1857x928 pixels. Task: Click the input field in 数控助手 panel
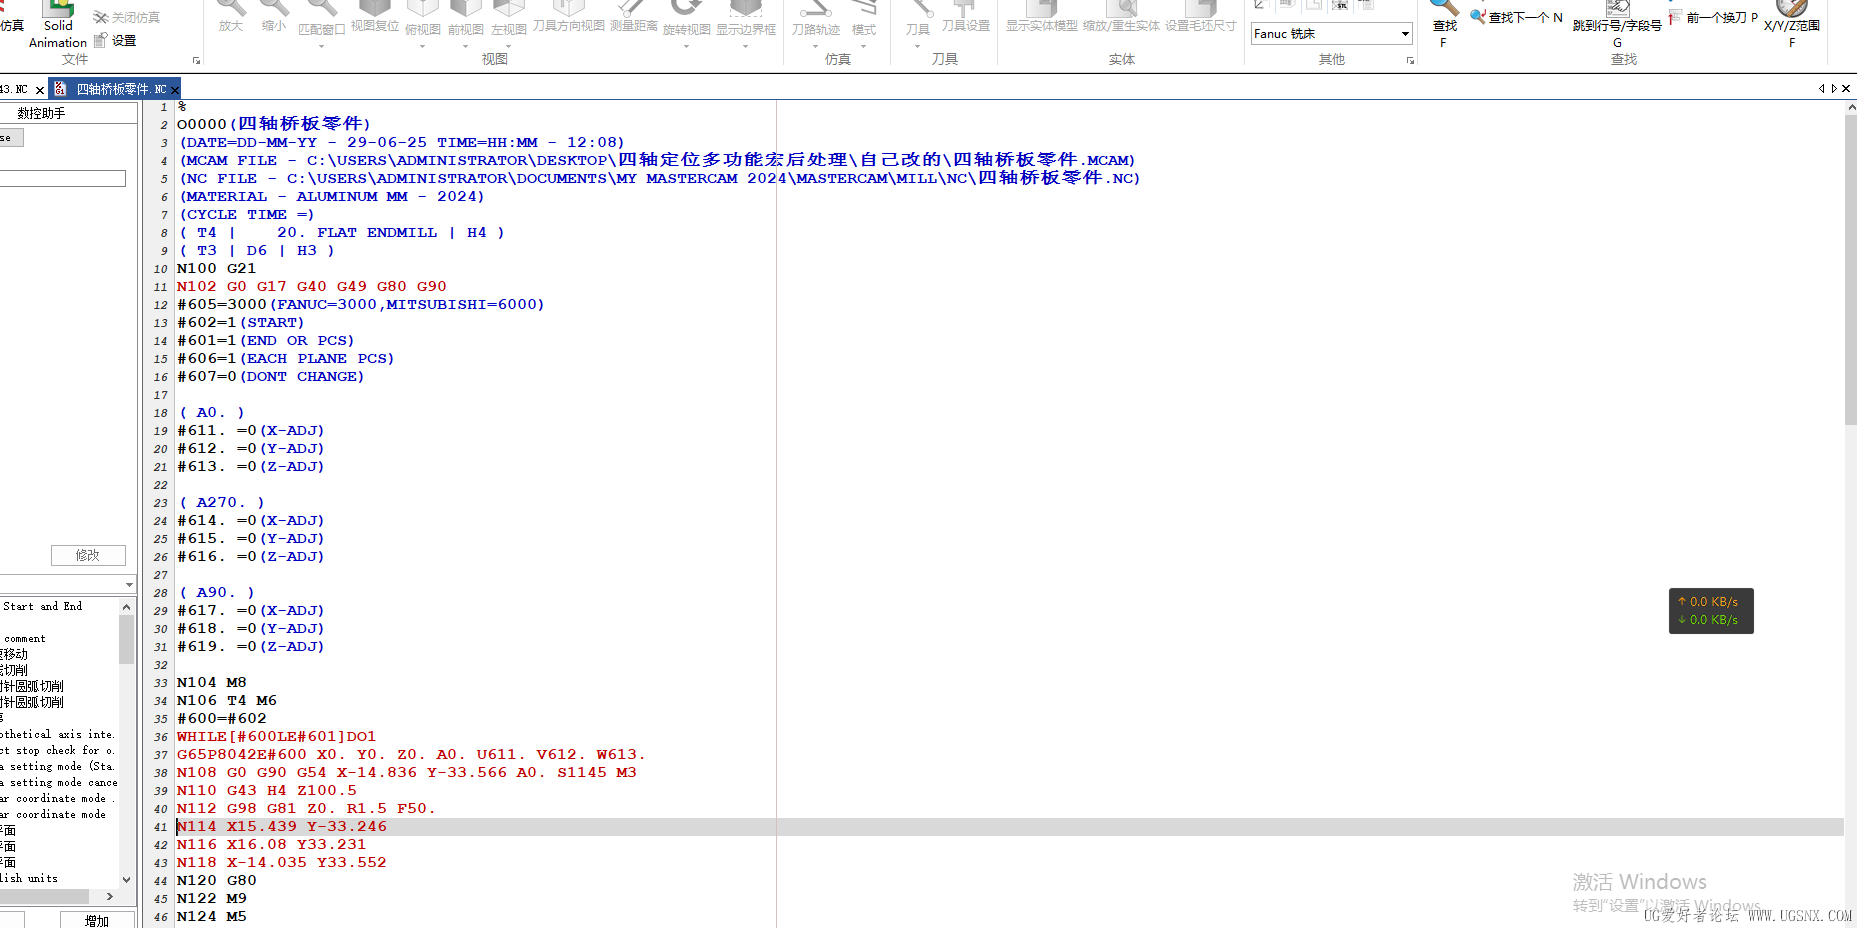(63, 178)
